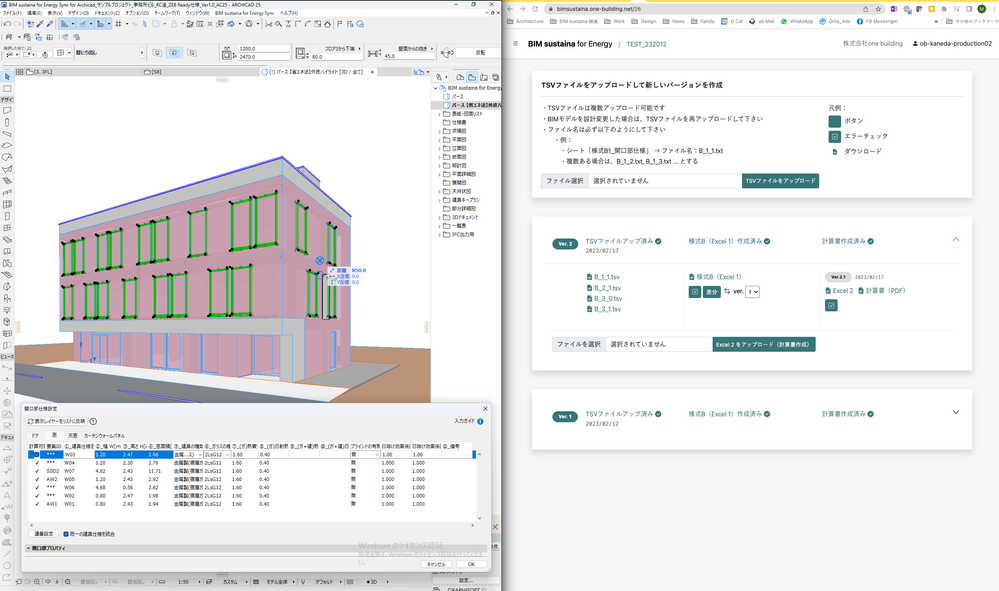
Task: Click the zoom in icon in Archicad status bar
Action: [37, 582]
